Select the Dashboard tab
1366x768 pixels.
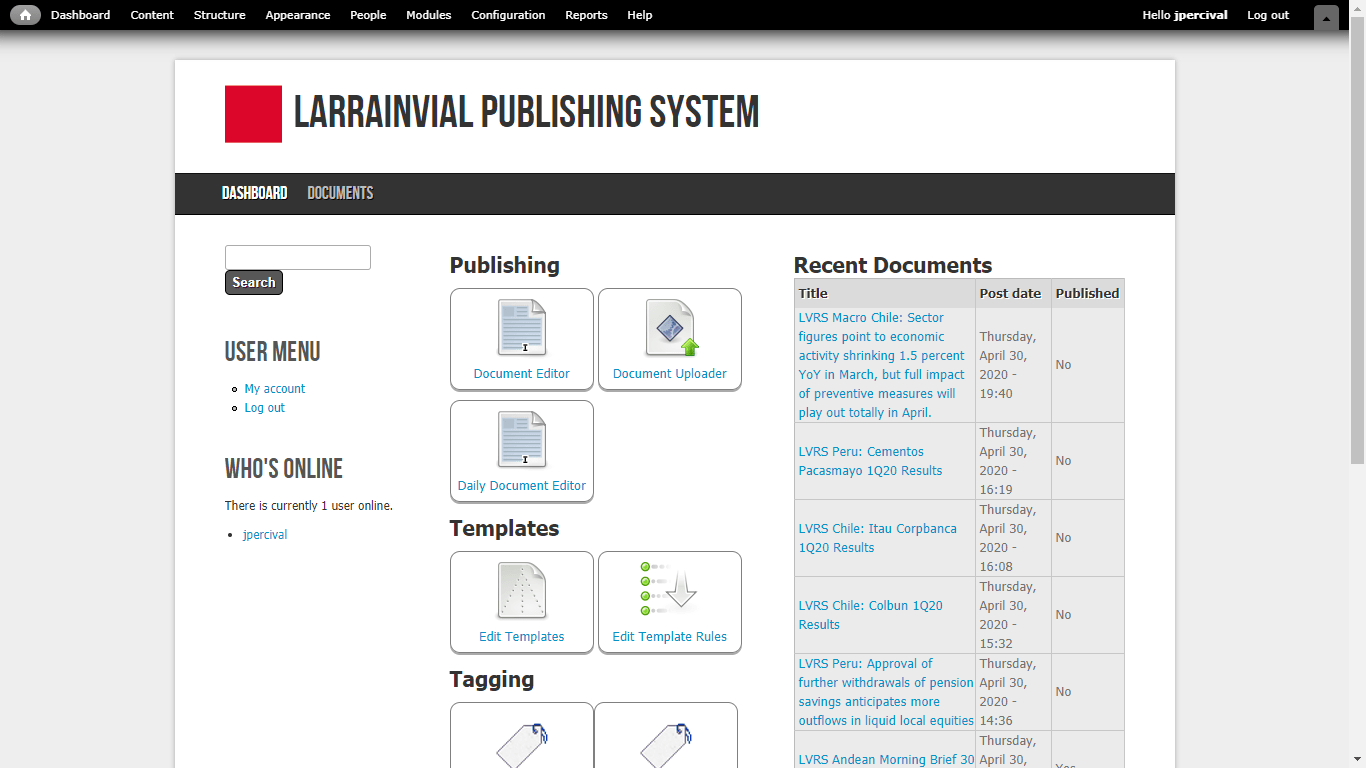254,192
